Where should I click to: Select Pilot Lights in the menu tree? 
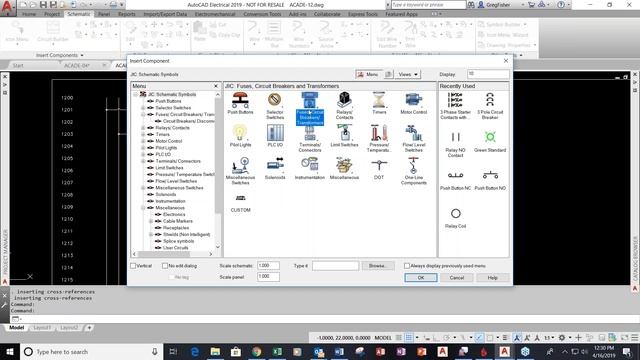point(166,148)
